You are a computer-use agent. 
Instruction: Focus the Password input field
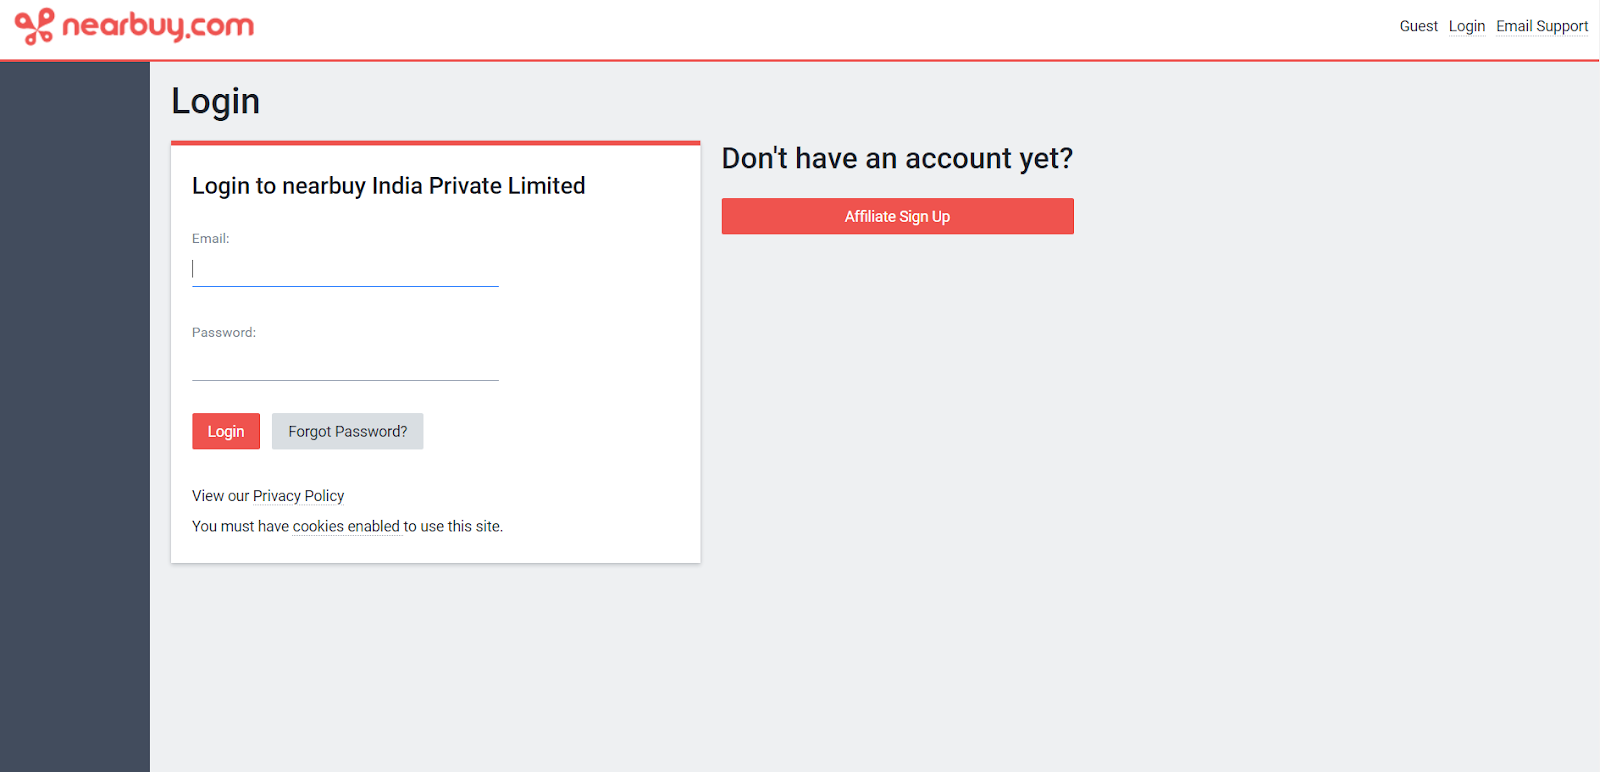tap(345, 363)
